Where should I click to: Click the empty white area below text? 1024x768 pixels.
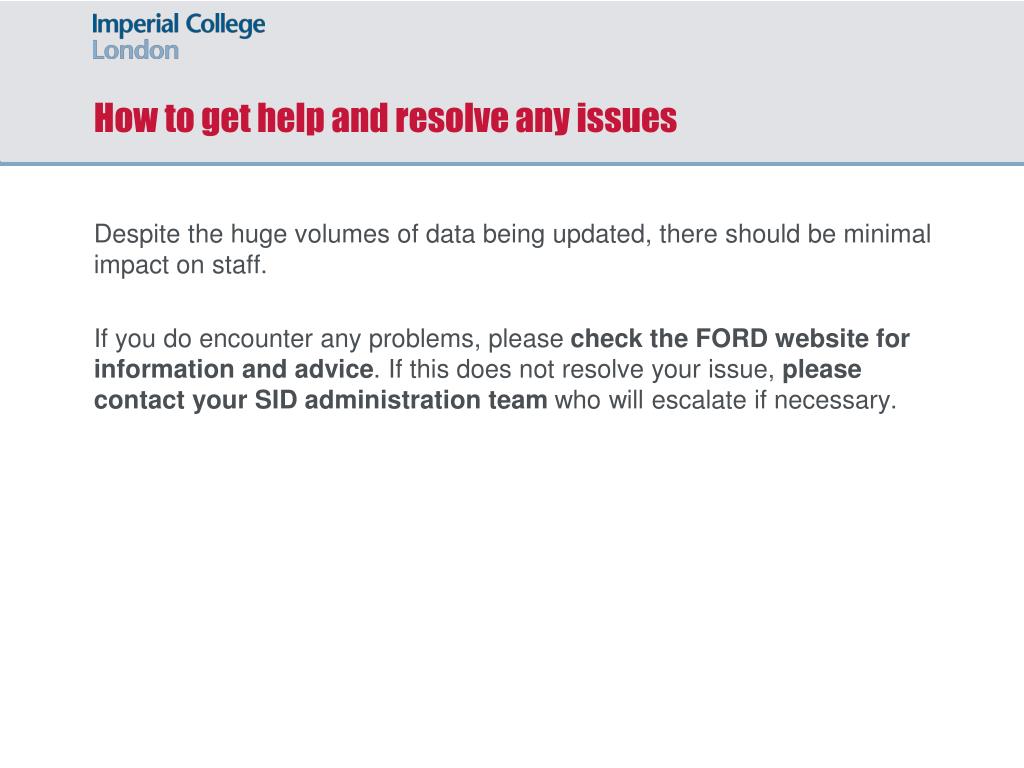click(x=512, y=588)
